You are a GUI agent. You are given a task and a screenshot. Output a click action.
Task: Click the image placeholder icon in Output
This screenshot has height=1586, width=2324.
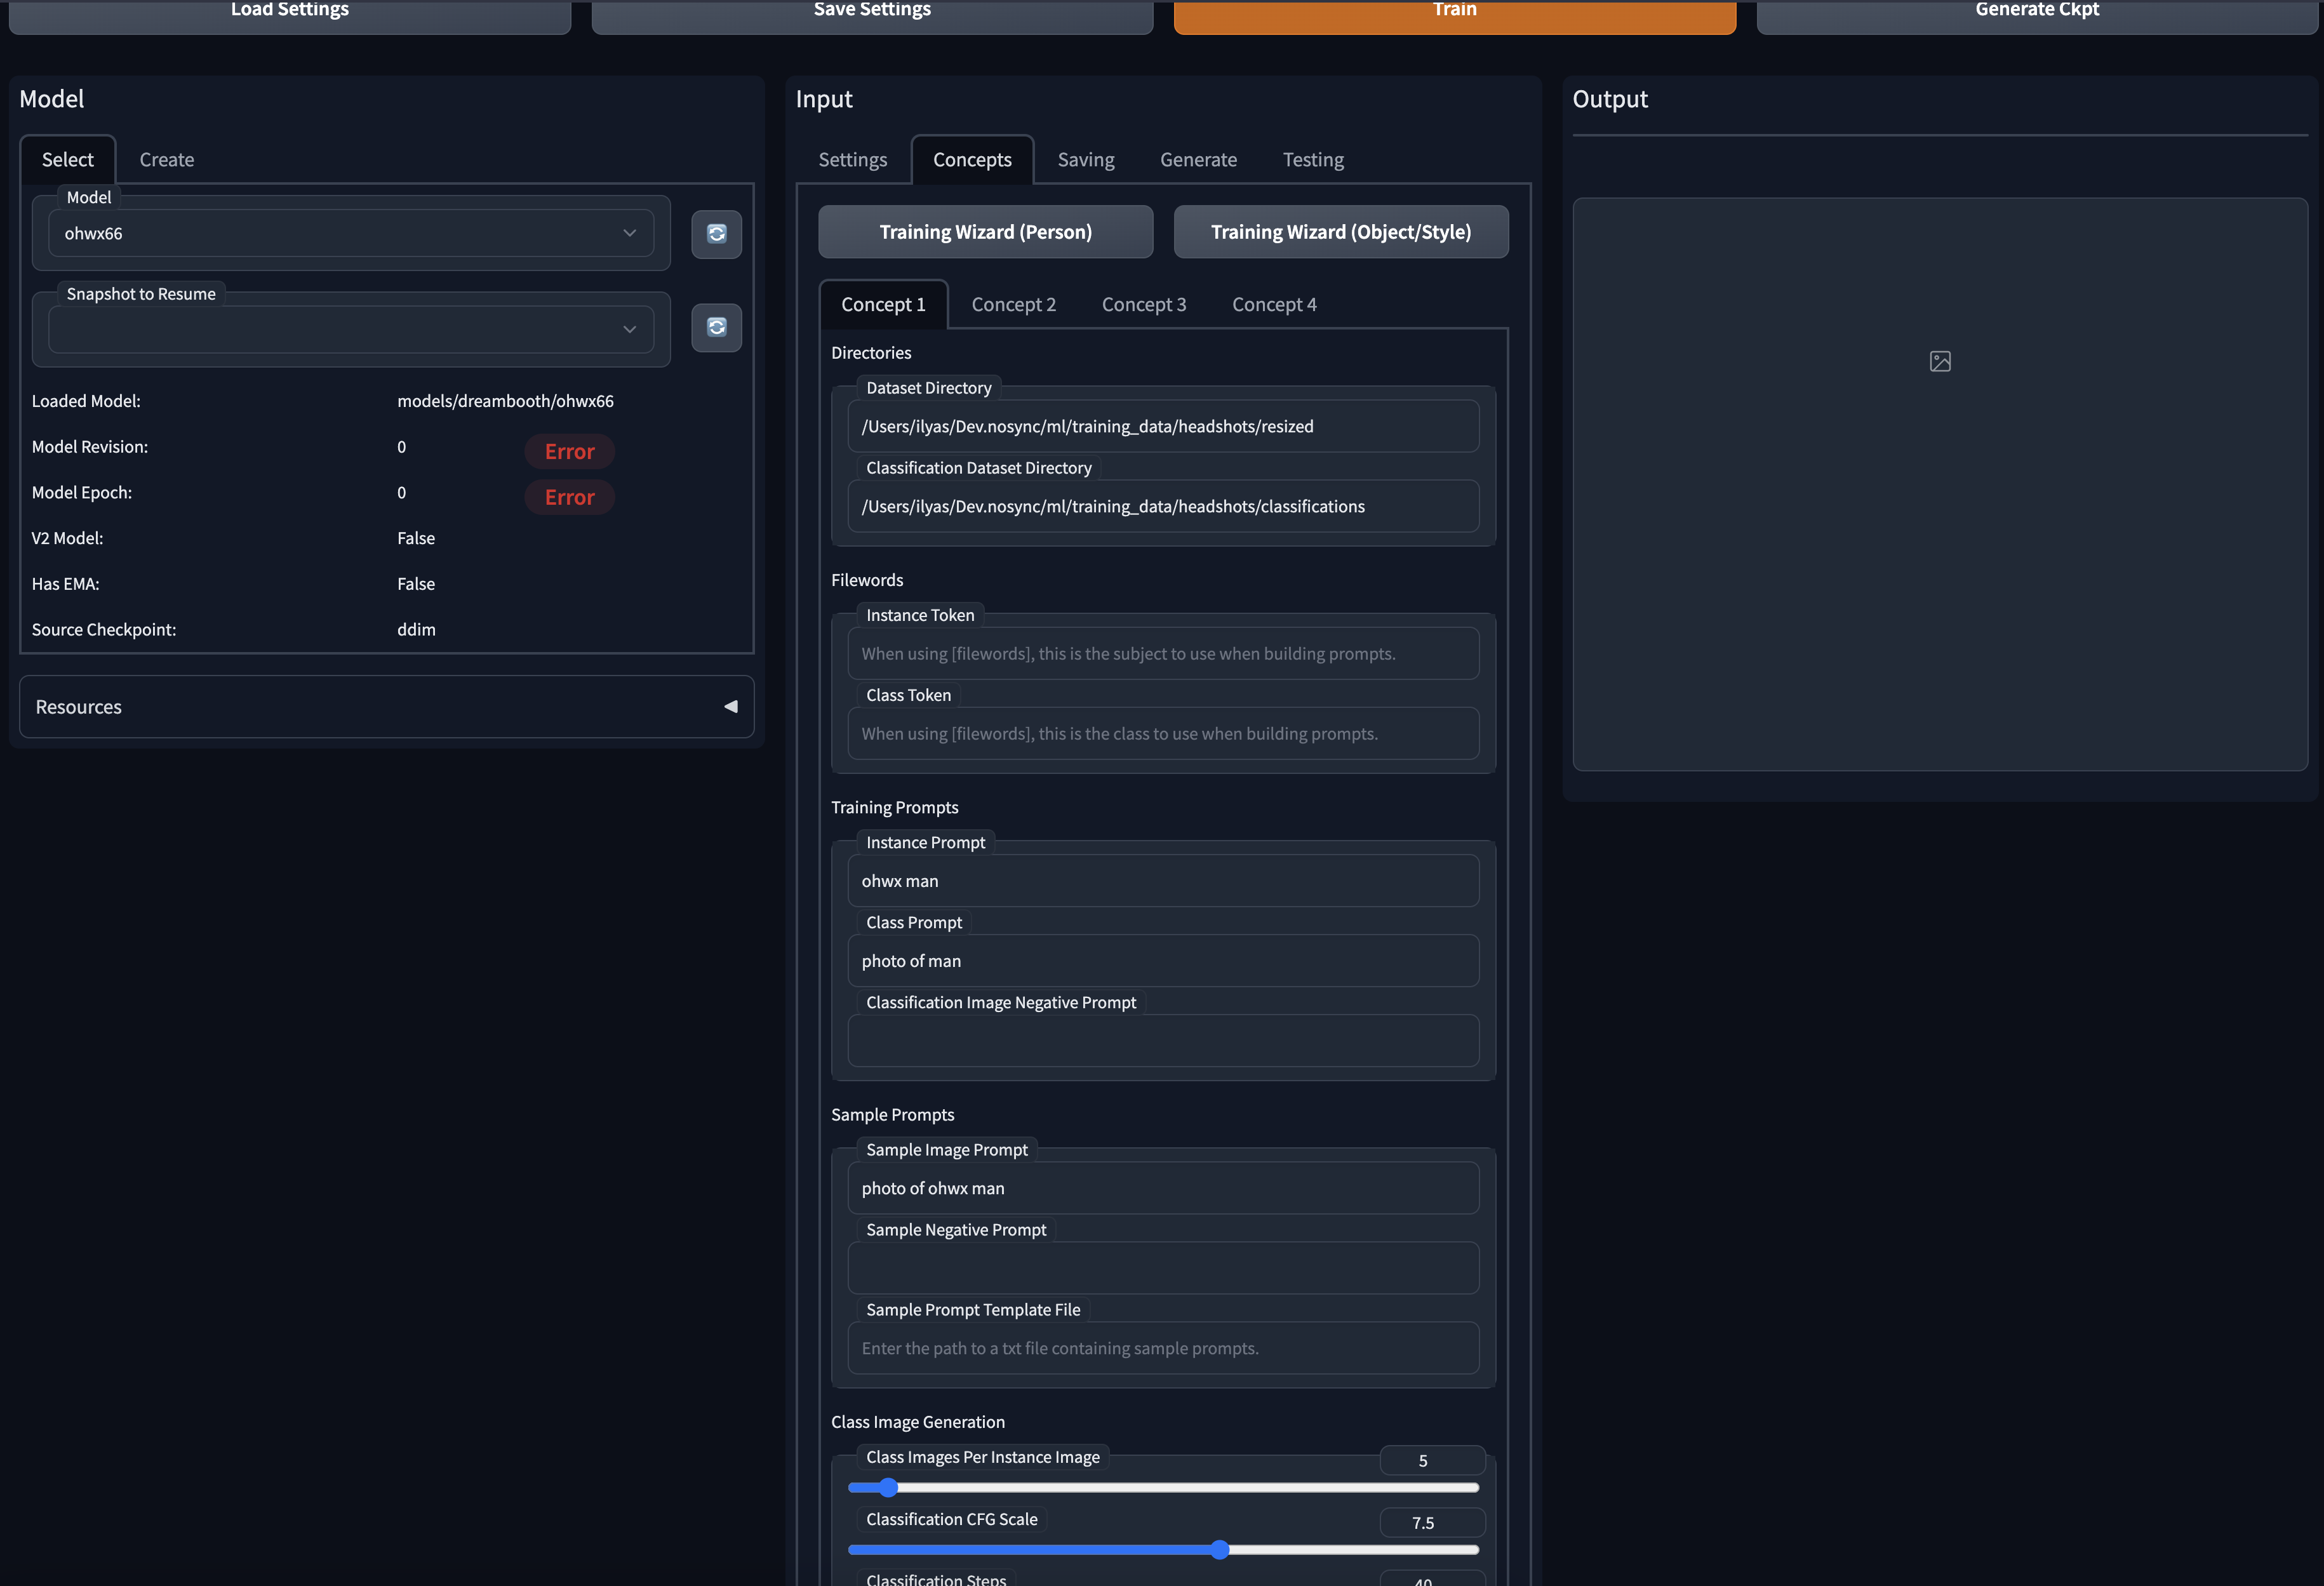coord(1939,361)
